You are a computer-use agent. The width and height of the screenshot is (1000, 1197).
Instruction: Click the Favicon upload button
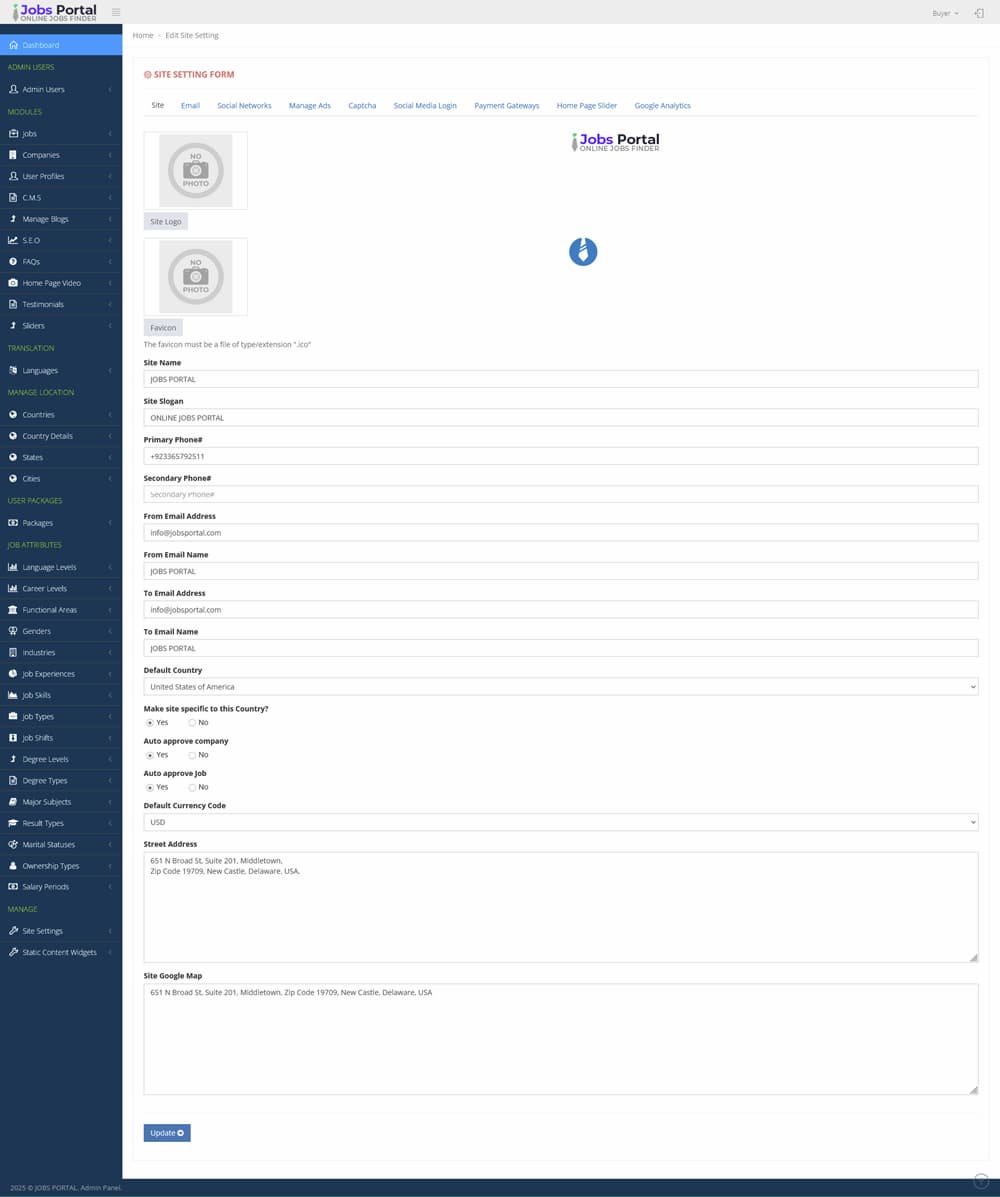coord(163,327)
